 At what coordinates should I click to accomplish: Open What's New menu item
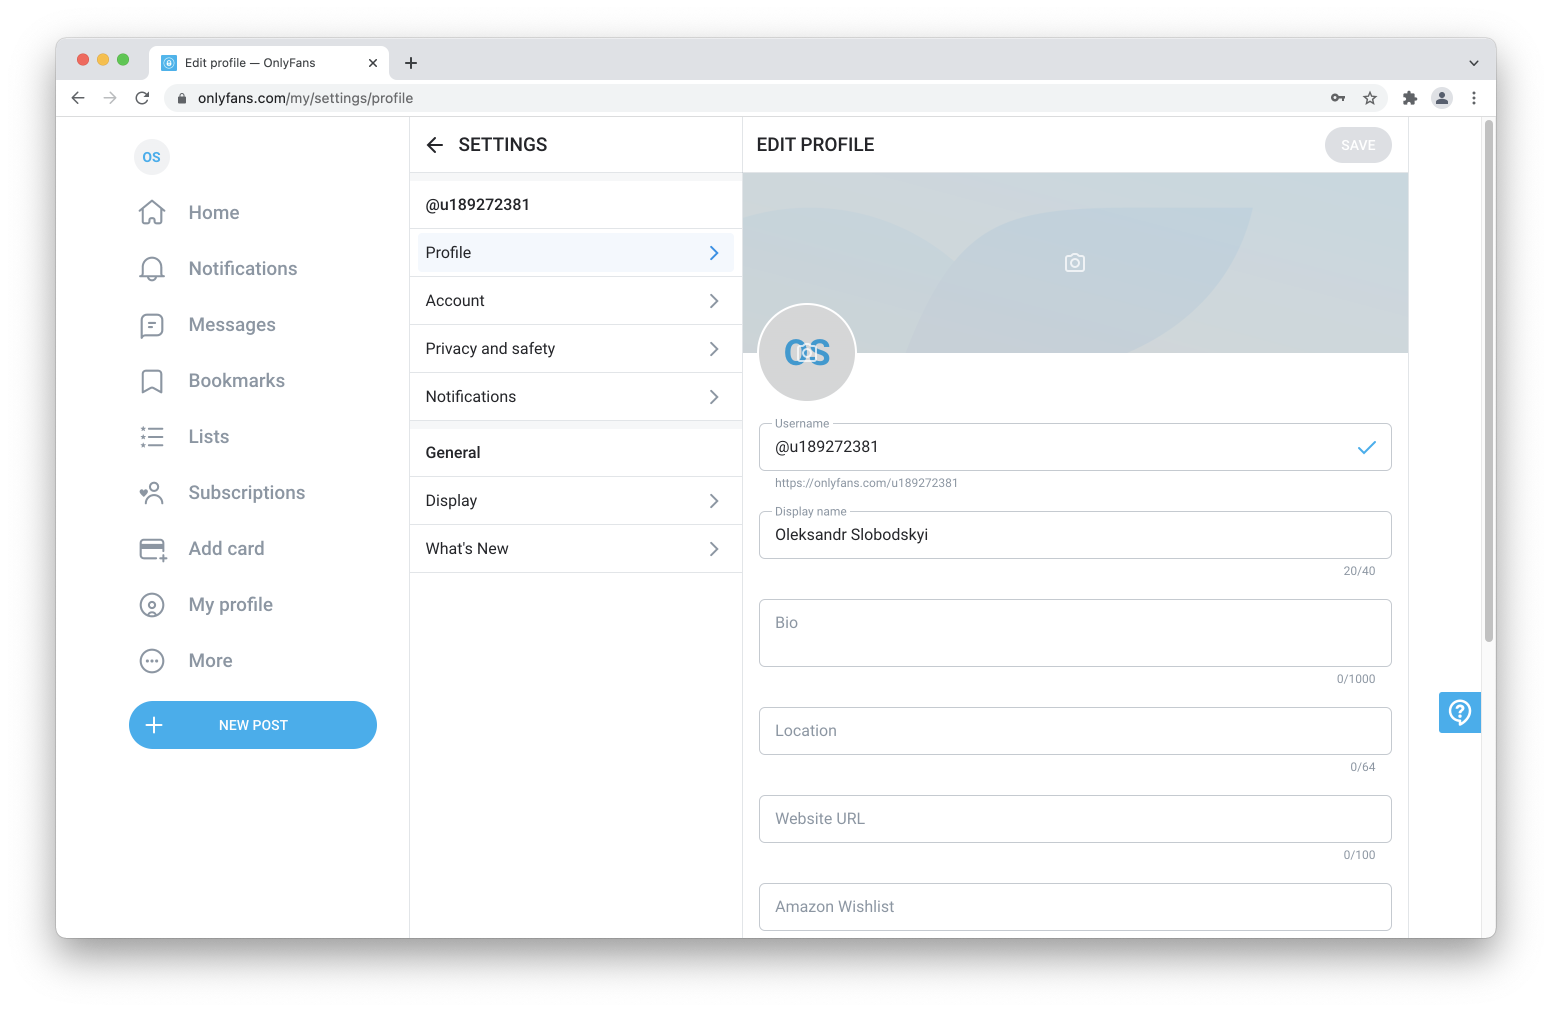(x=576, y=549)
